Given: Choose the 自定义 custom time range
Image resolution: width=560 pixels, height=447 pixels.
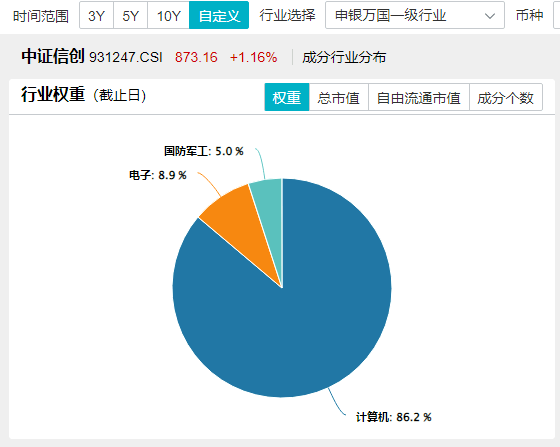Looking at the screenshot, I should 219,15.
